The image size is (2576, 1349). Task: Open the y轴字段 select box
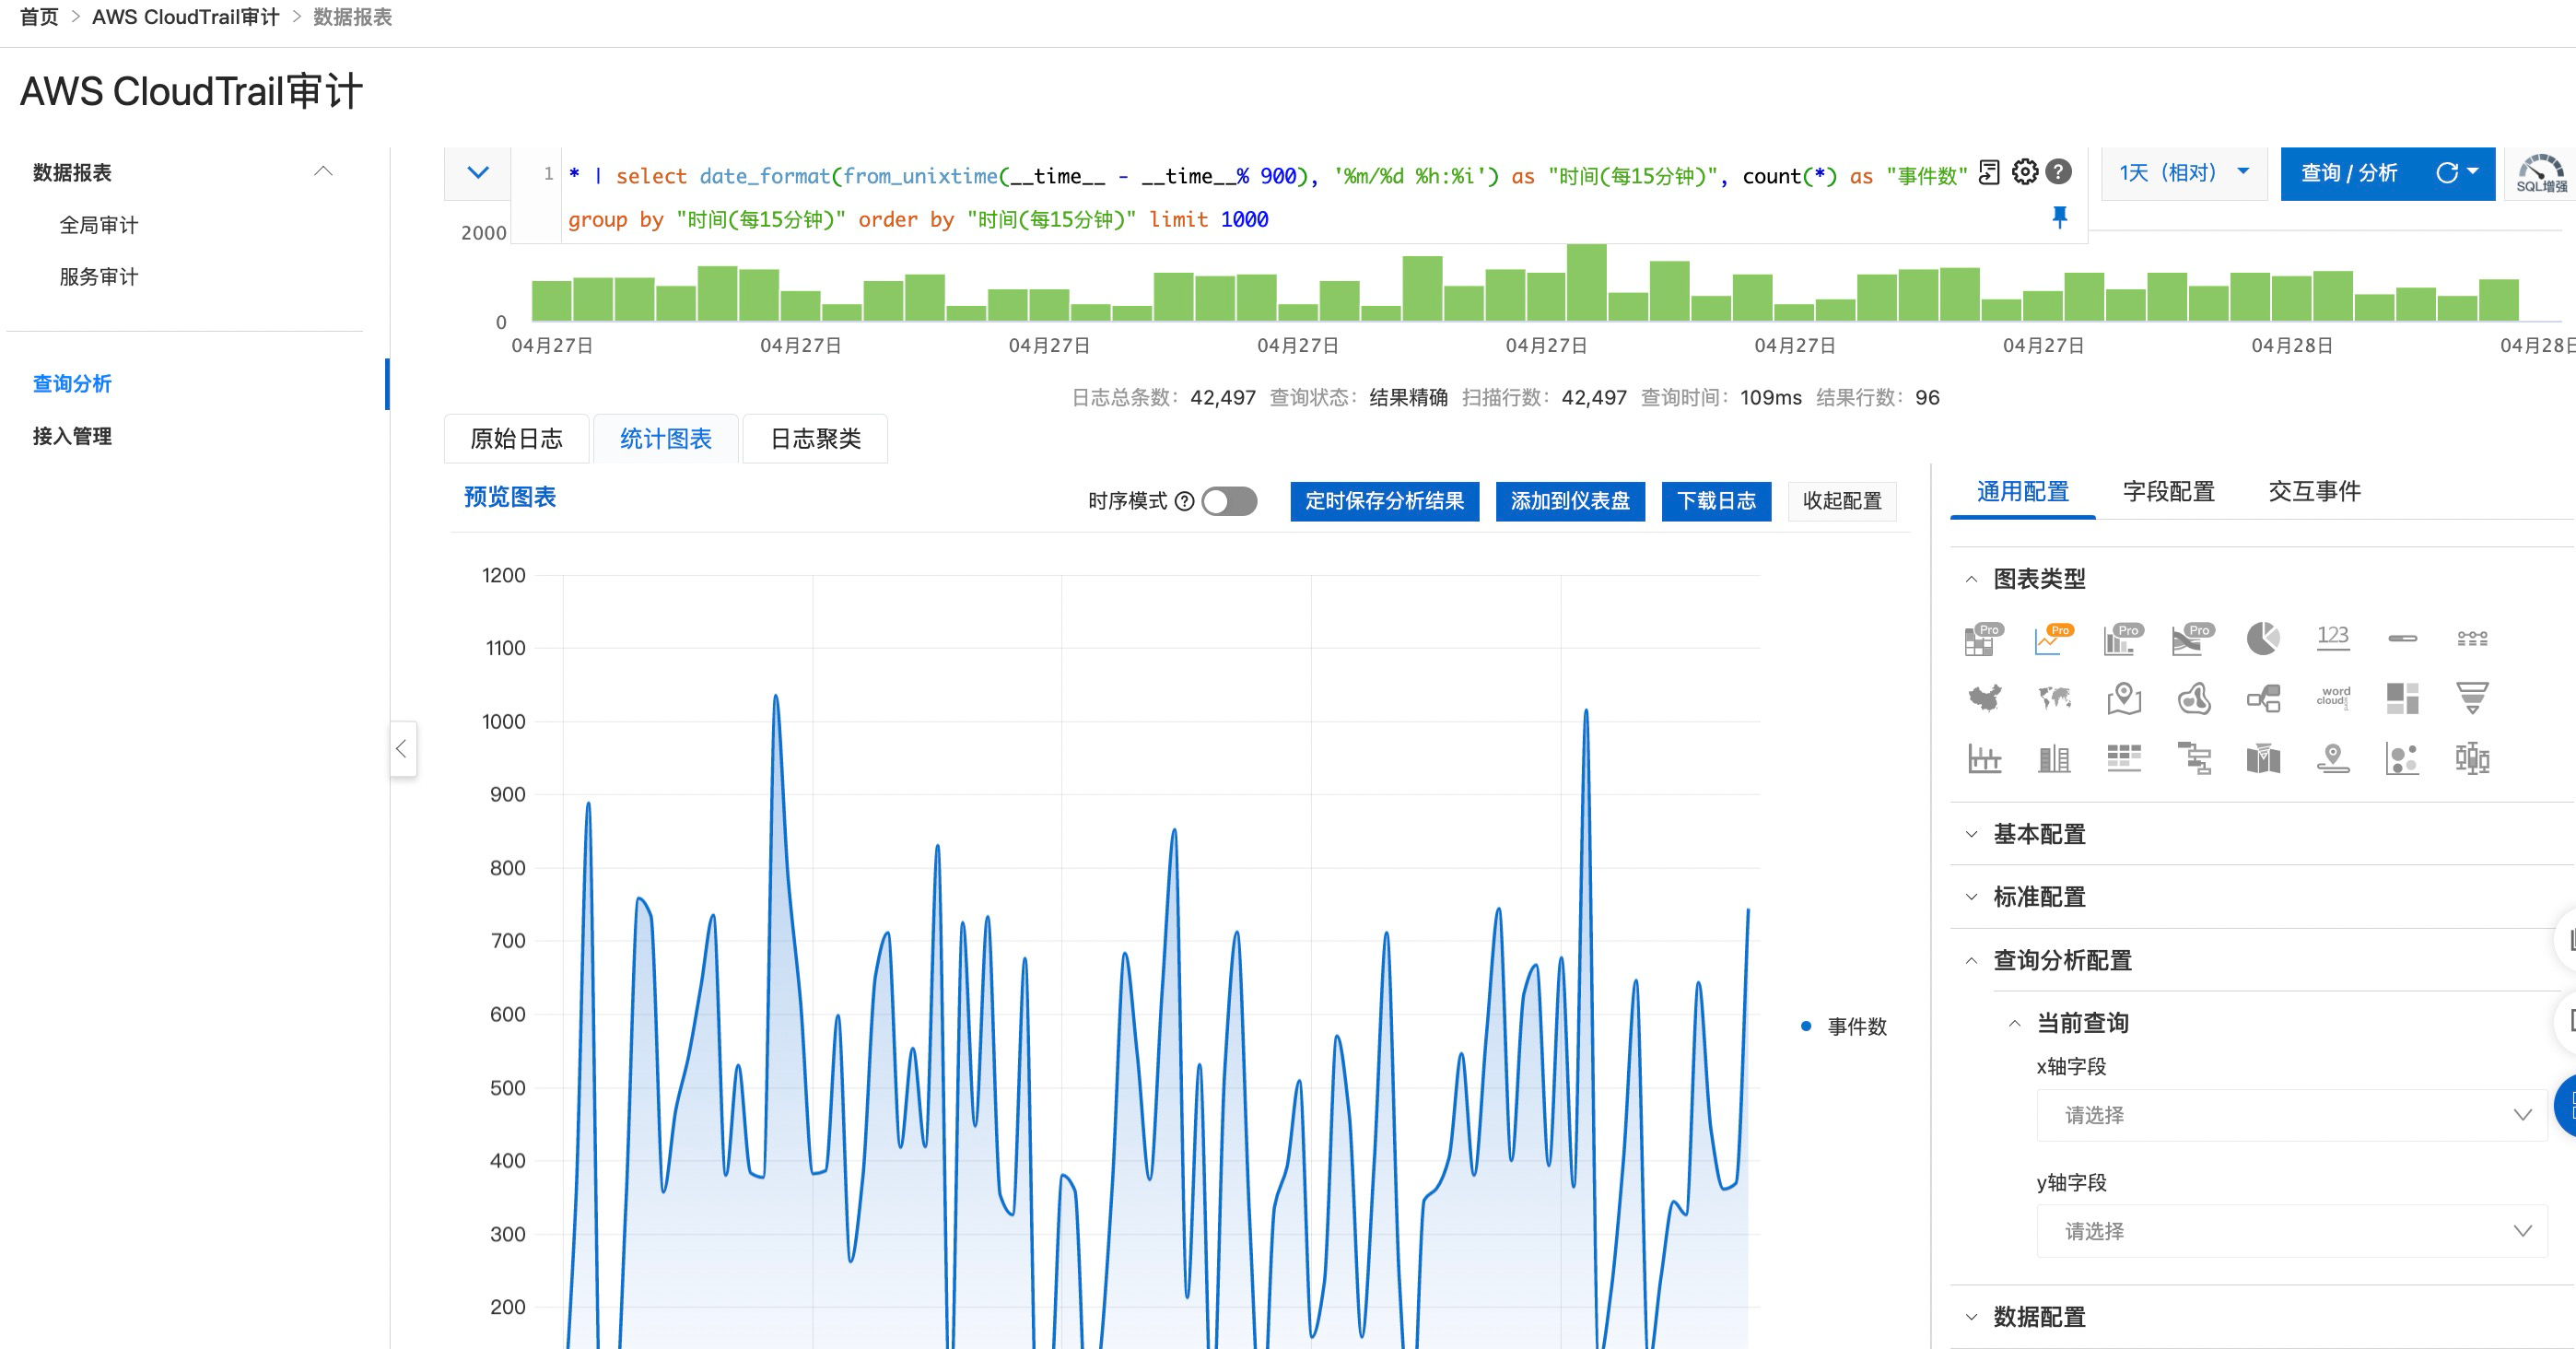[x=2290, y=1230]
